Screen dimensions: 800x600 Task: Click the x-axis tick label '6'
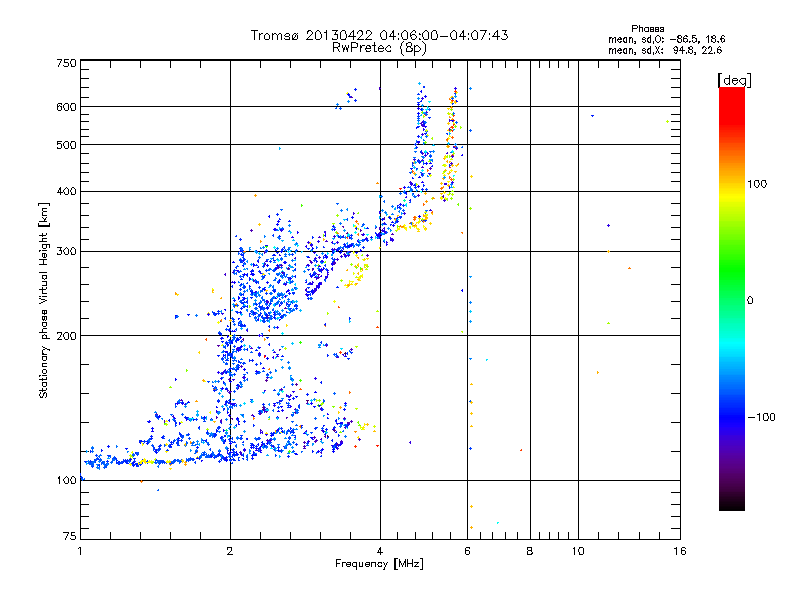[x=467, y=551]
